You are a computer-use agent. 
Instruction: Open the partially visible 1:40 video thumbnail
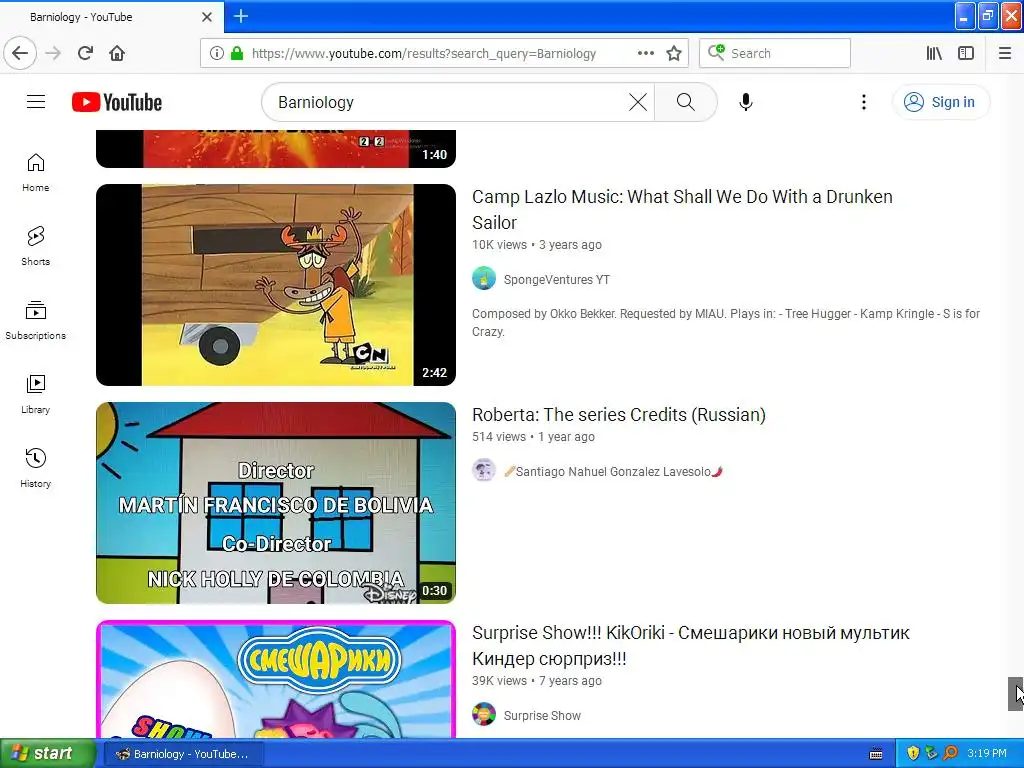coord(276,149)
